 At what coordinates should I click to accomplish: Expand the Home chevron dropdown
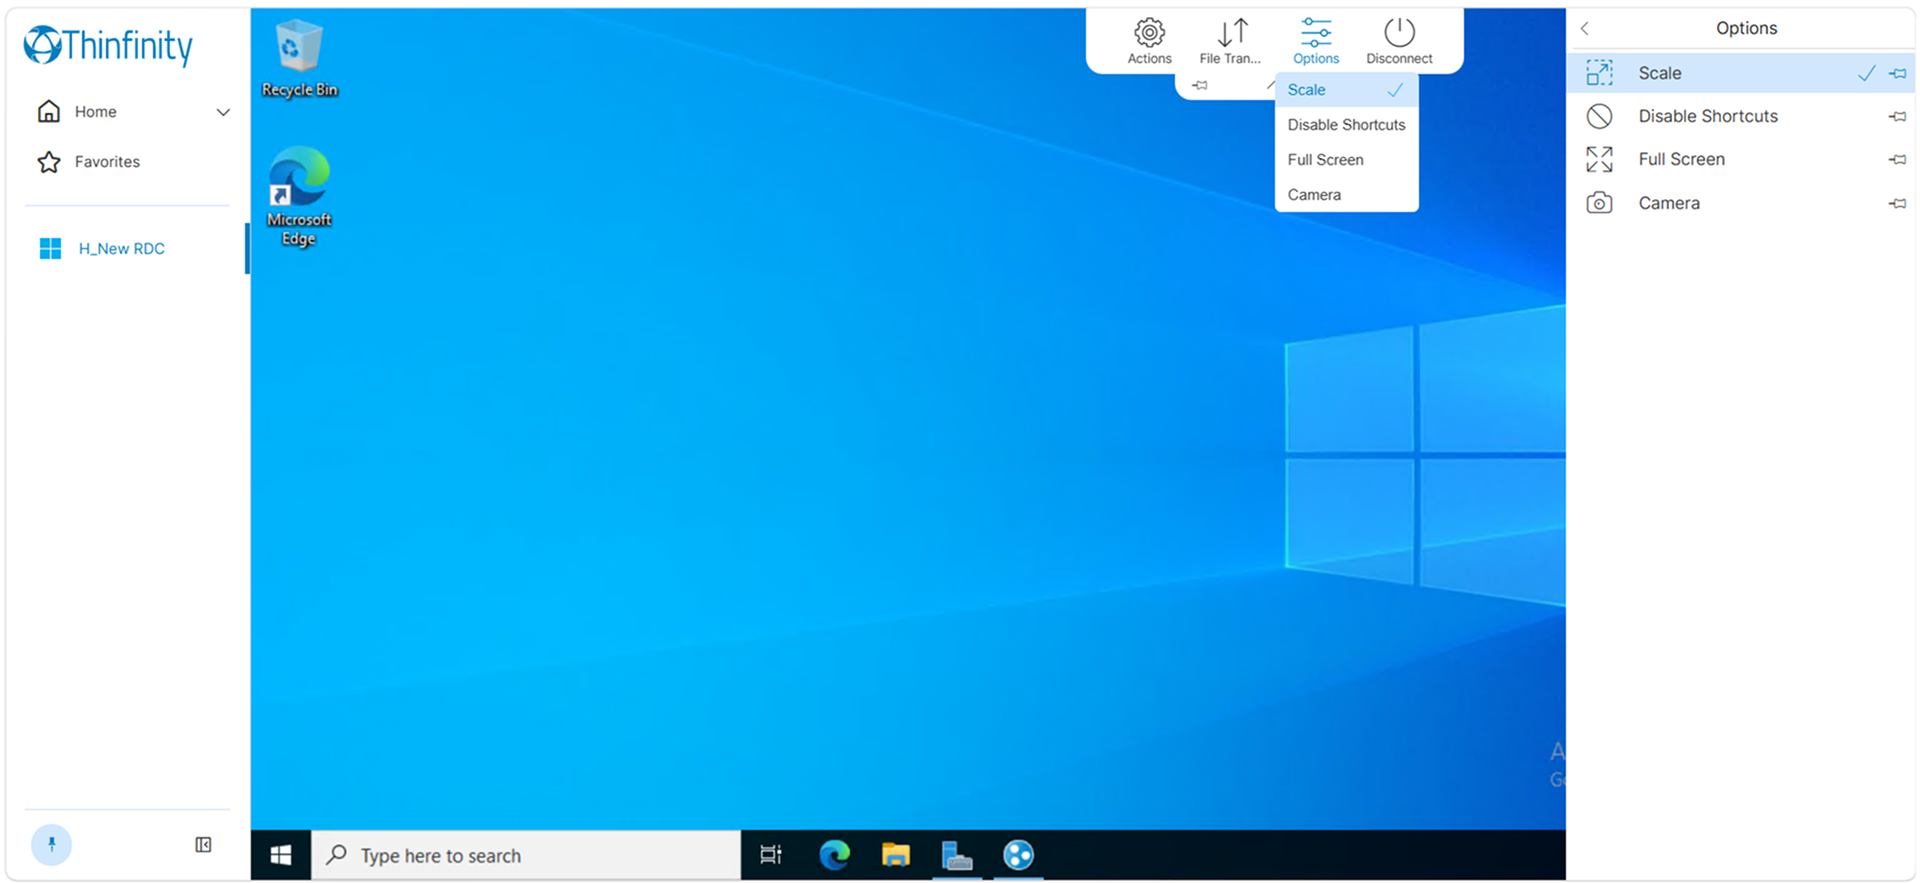click(x=223, y=112)
